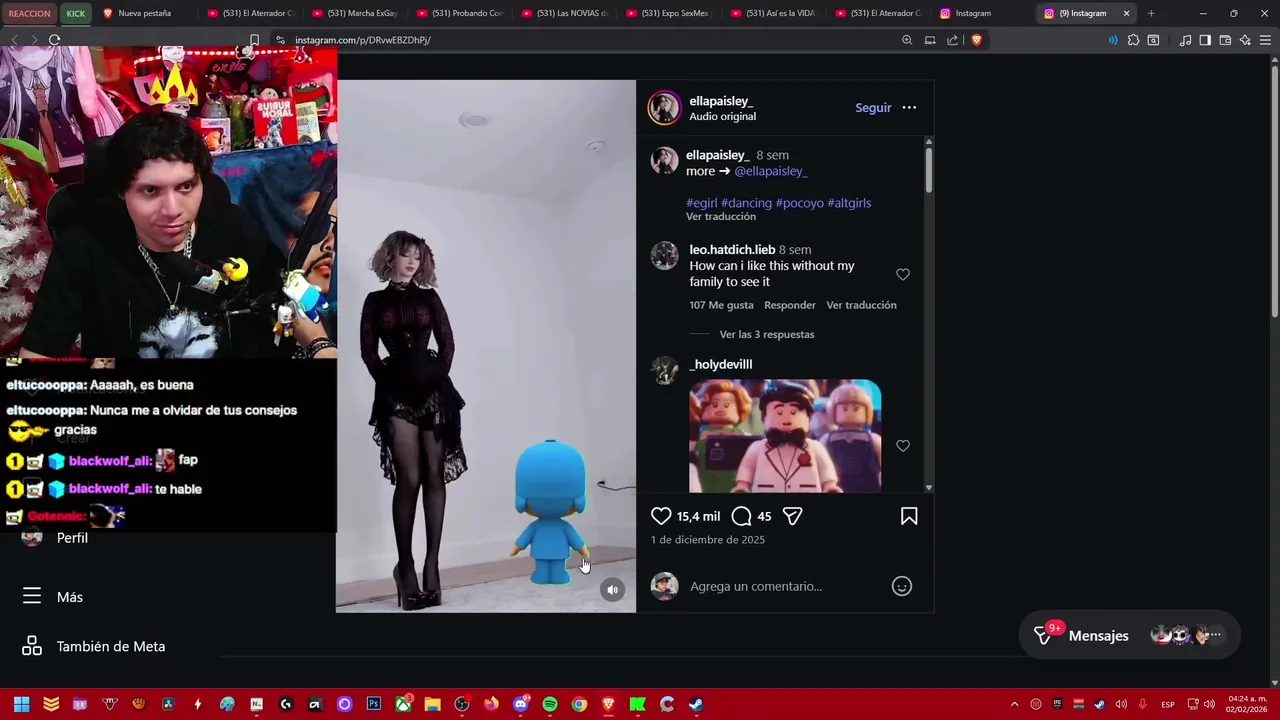Screen dimensions: 1280x720
Task: Open Brave Leo AI sparkle icon
Action: pos(1245,40)
